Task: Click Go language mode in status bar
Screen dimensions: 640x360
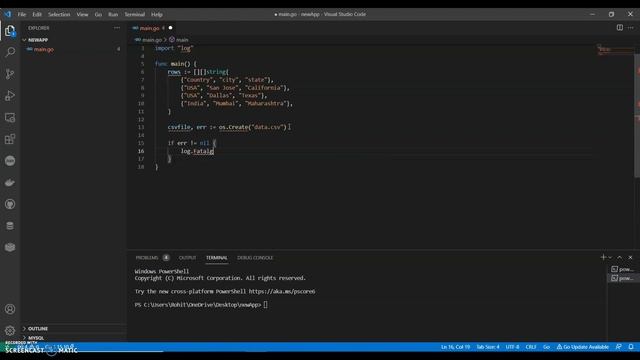Action: pyautogui.click(x=547, y=347)
